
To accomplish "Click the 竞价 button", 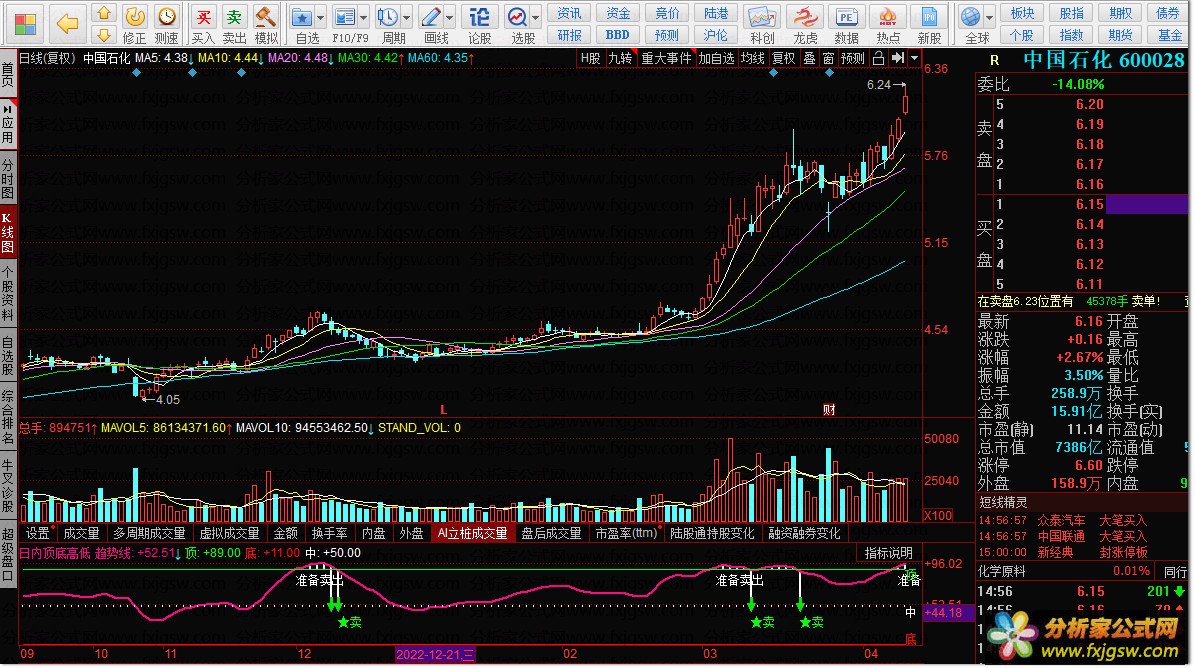I will click(x=667, y=13).
